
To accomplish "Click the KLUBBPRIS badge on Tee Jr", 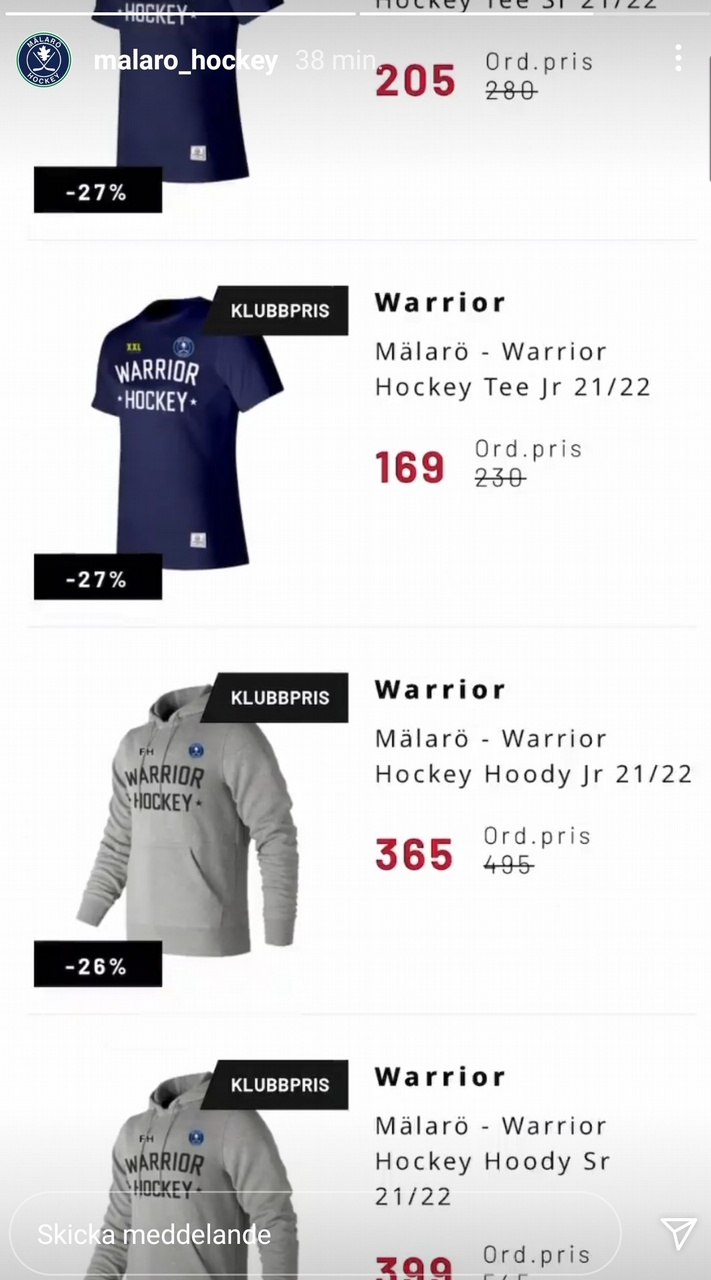I will pos(279,311).
